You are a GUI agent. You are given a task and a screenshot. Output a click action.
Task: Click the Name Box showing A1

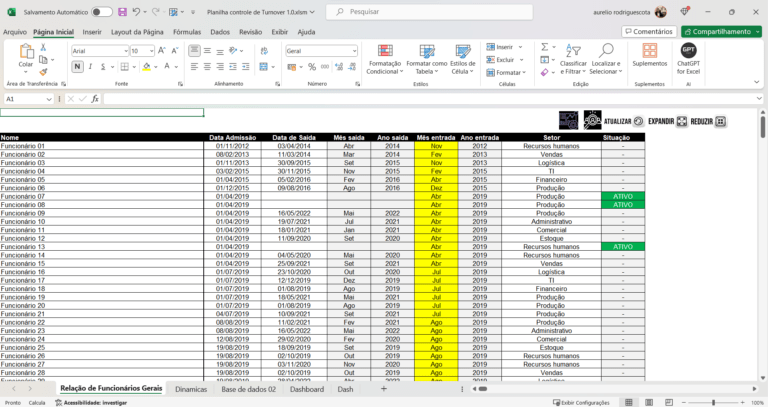click(28, 99)
